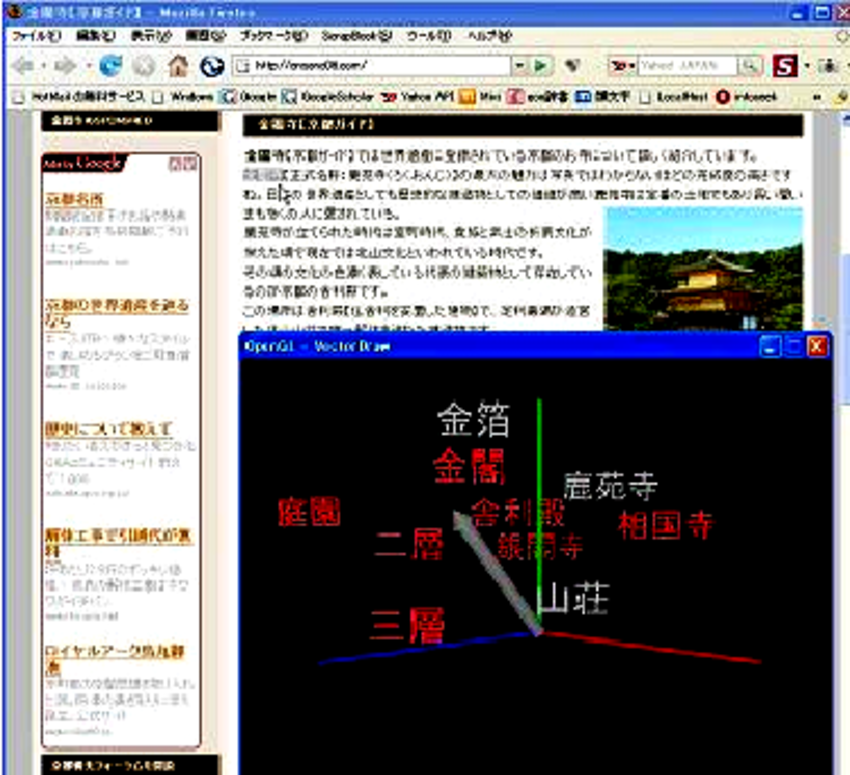Open the Windows bookmark in bookmarks toolbar
Screen dimensions: 850x775
point(183,97)
